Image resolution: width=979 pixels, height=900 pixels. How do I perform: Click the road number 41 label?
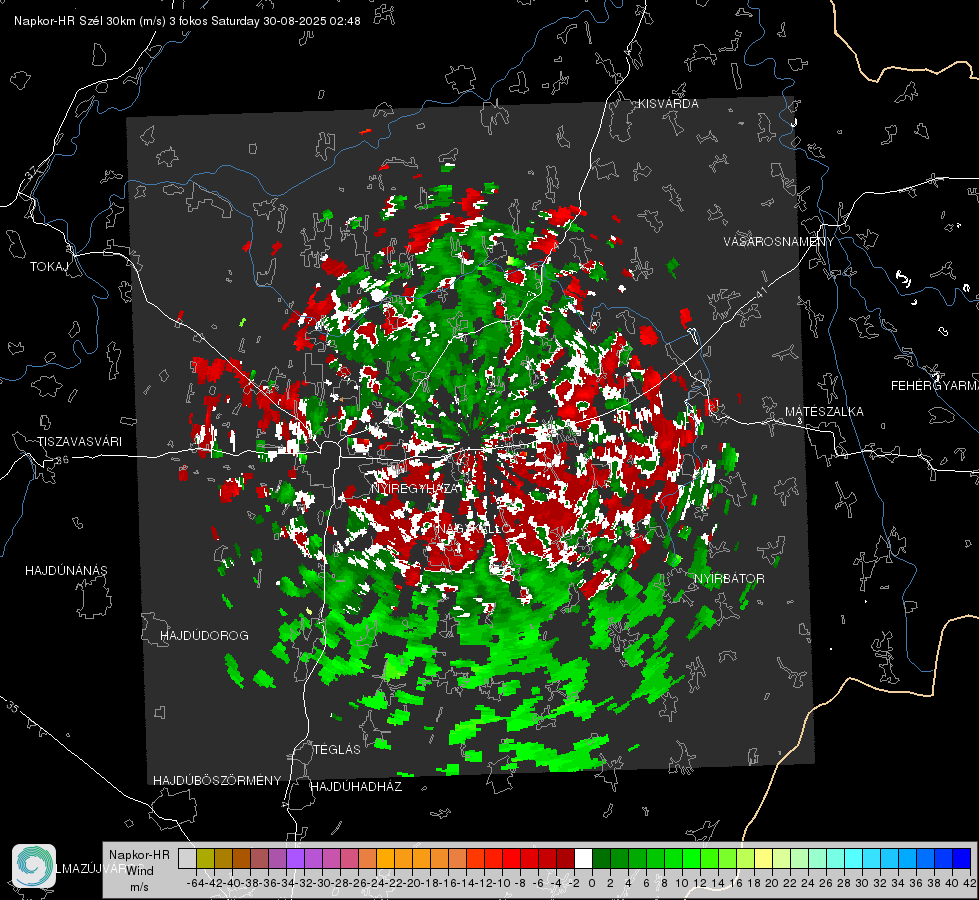click(761, 291)
